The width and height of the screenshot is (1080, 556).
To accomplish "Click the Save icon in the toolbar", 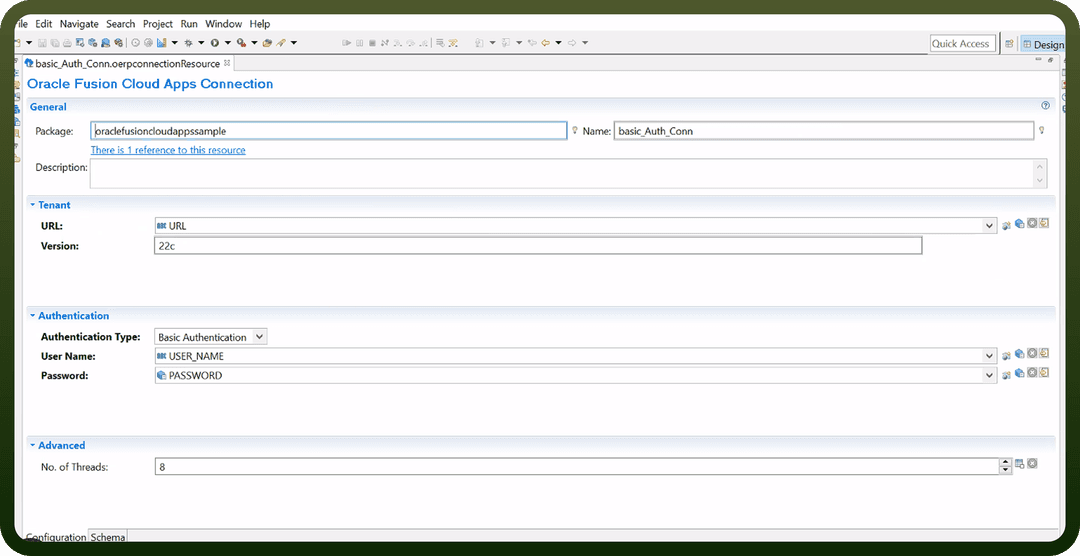I will pyautogui.click(x=42, y=43).
